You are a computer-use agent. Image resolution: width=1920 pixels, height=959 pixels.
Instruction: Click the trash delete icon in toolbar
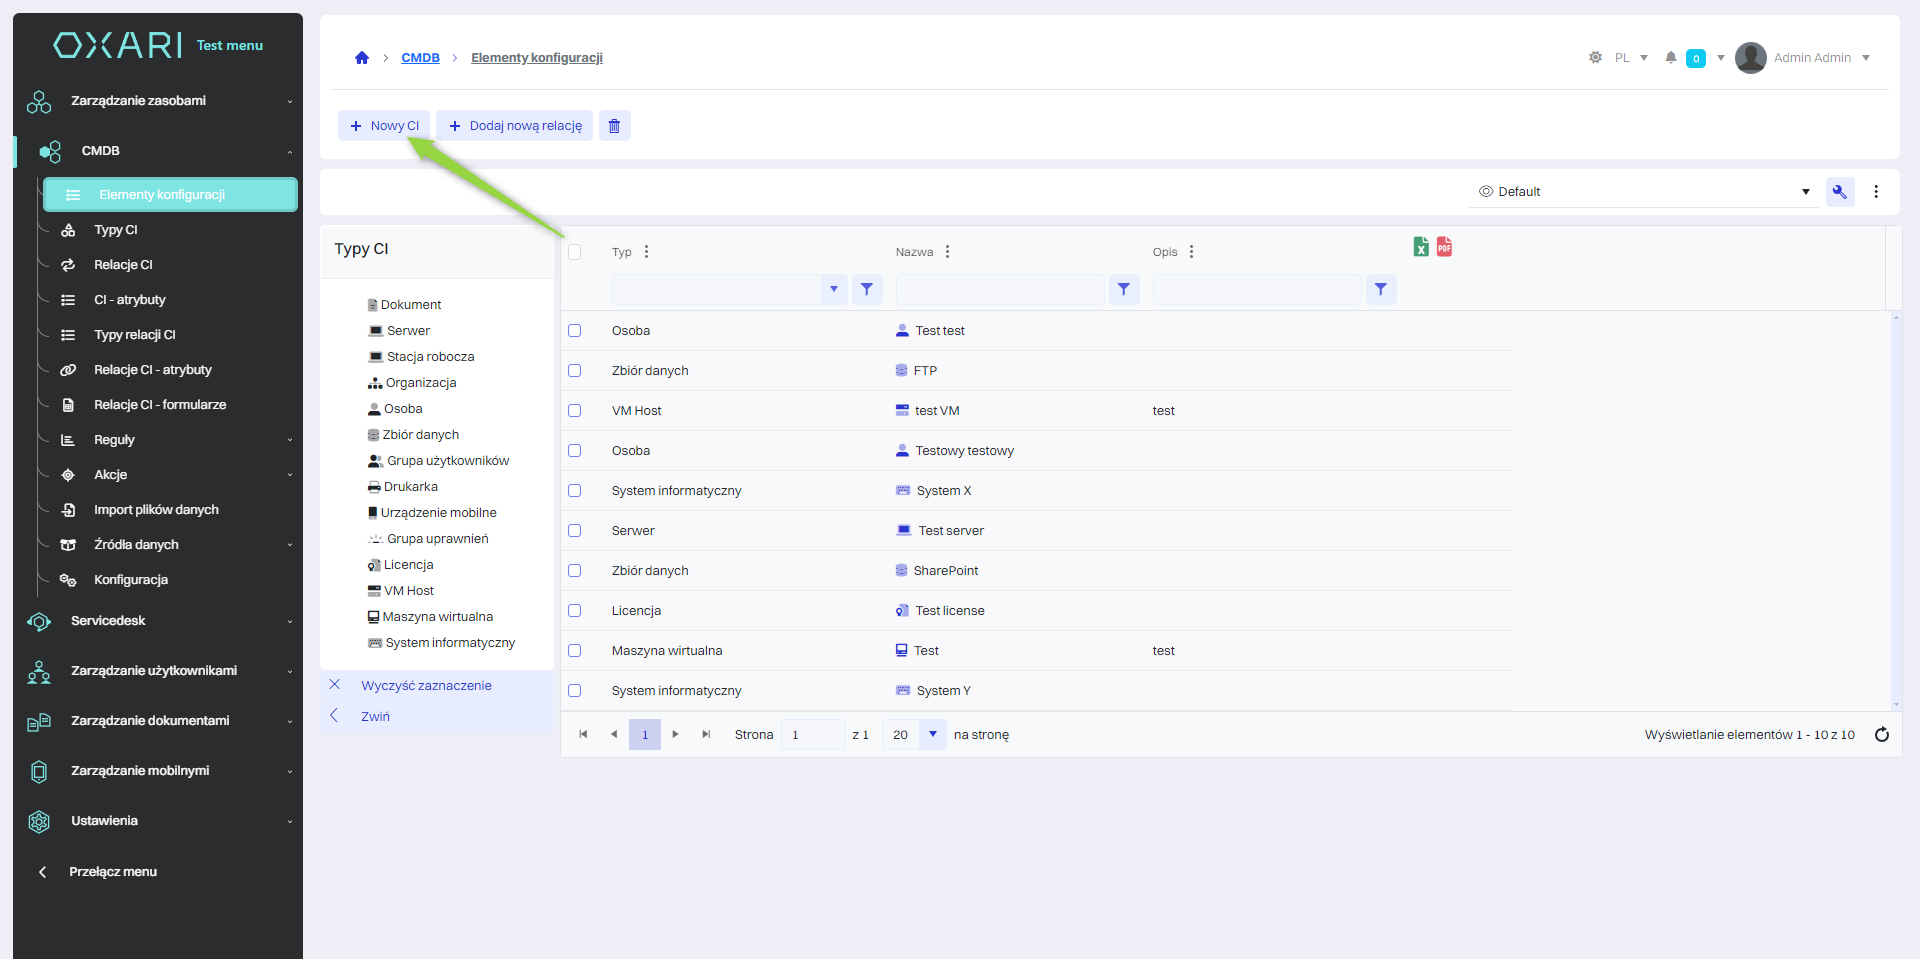point(614,126)
